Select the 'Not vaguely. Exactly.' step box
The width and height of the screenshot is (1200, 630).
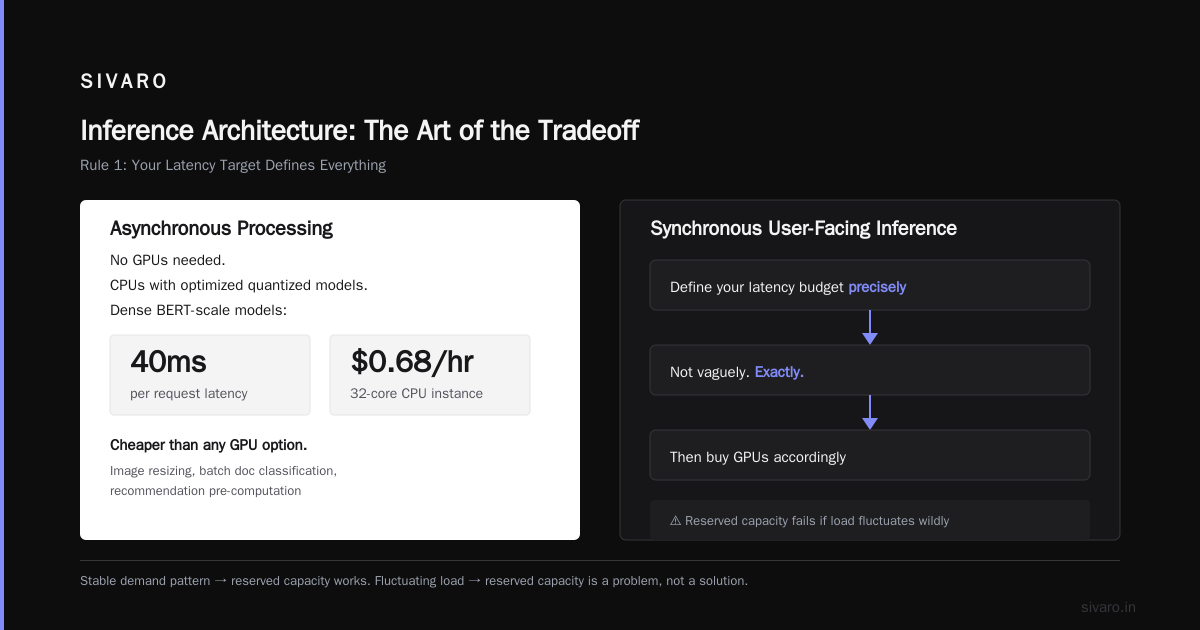[870, 370]
